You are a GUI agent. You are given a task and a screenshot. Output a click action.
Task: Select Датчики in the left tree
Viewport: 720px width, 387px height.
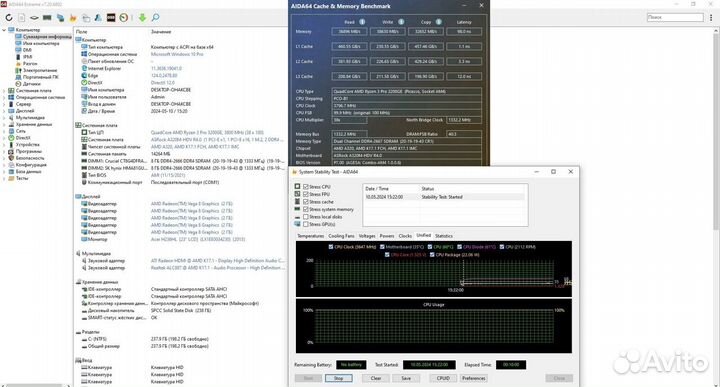point(31,84)
